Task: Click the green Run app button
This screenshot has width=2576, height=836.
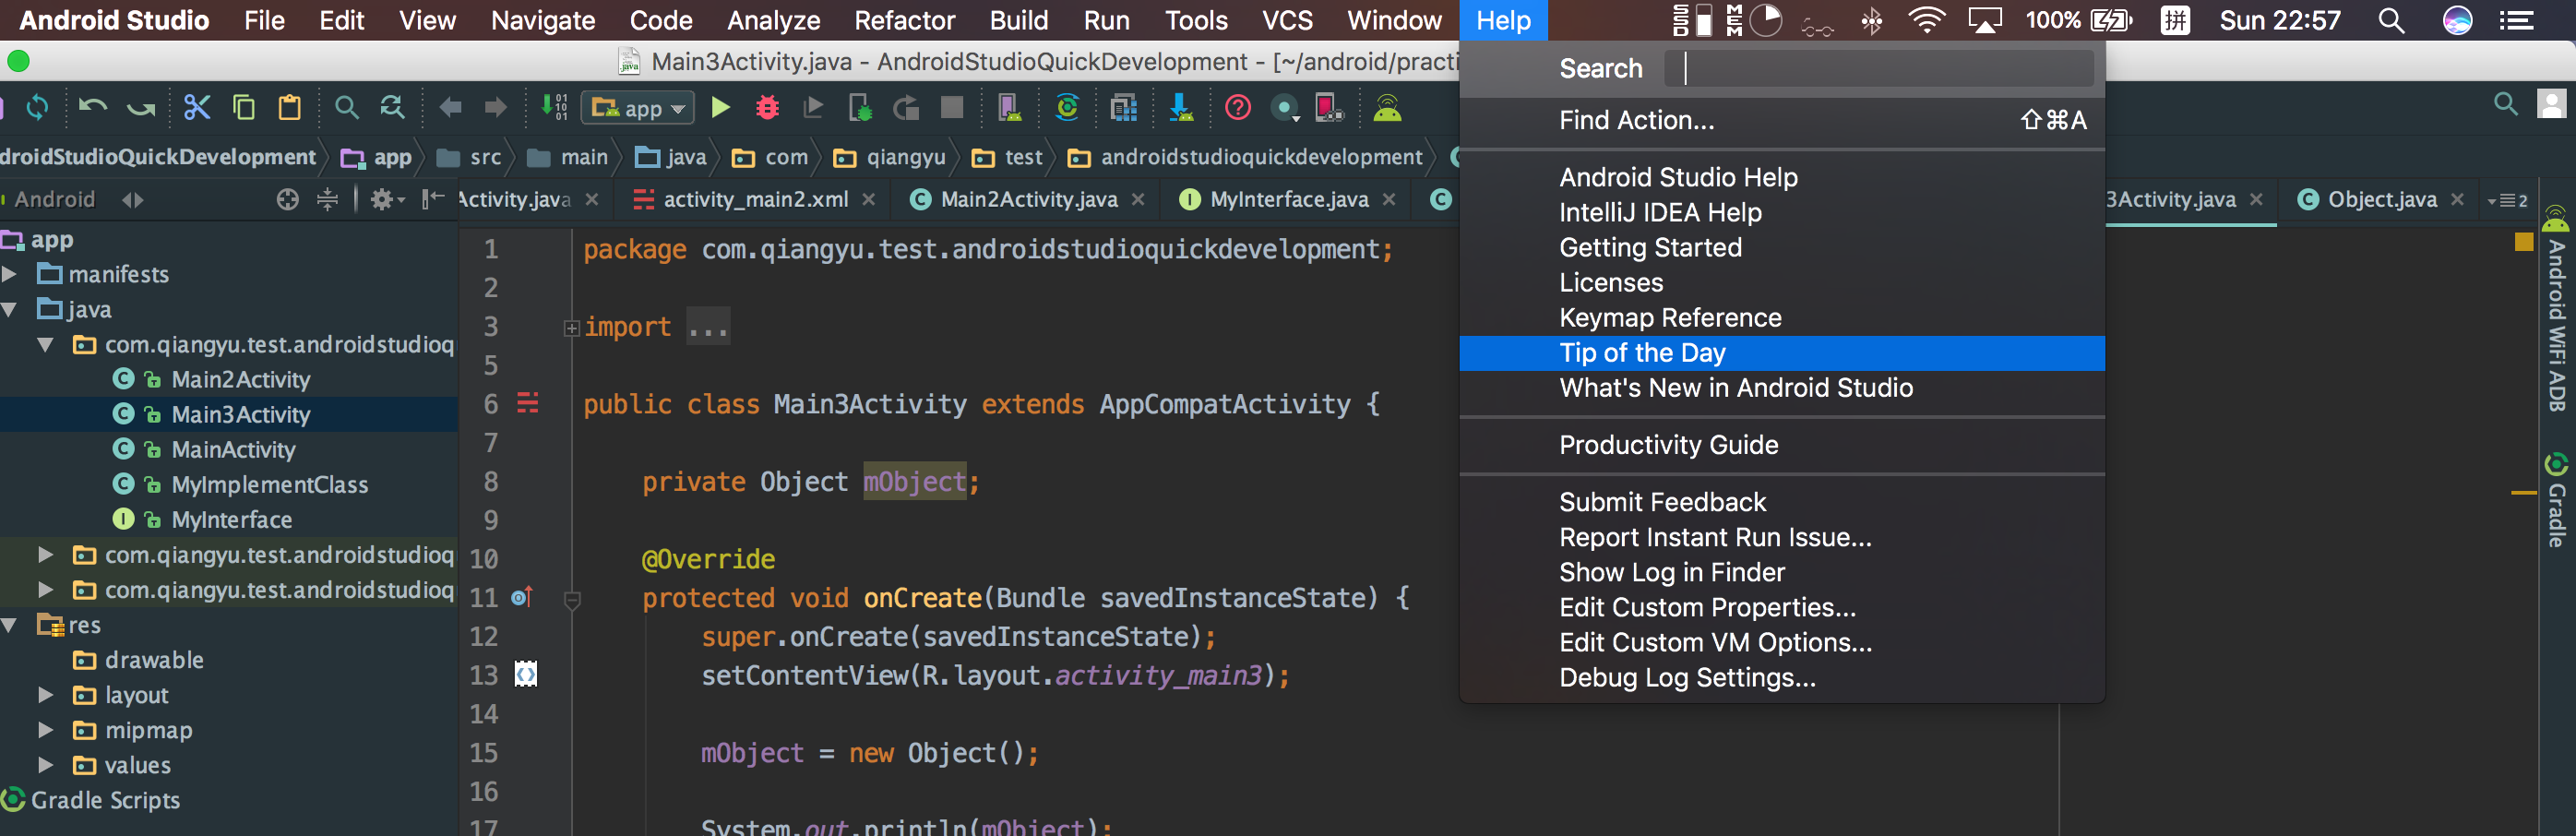Action: coord(720,107)
